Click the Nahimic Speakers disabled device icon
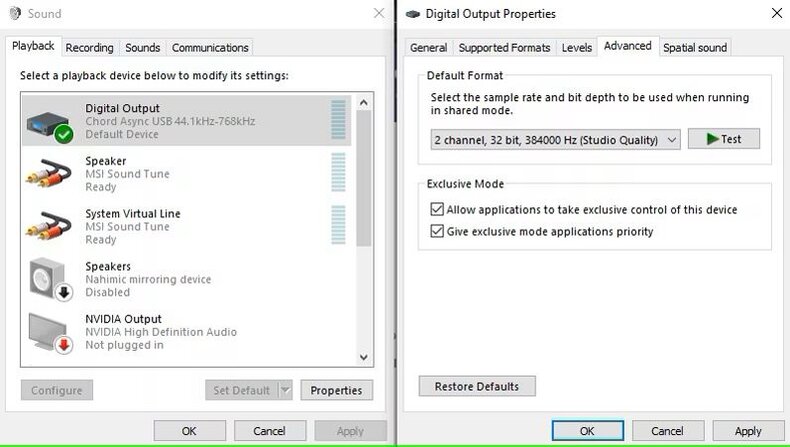This screenshot has height=447, width=790. (51, 279)
